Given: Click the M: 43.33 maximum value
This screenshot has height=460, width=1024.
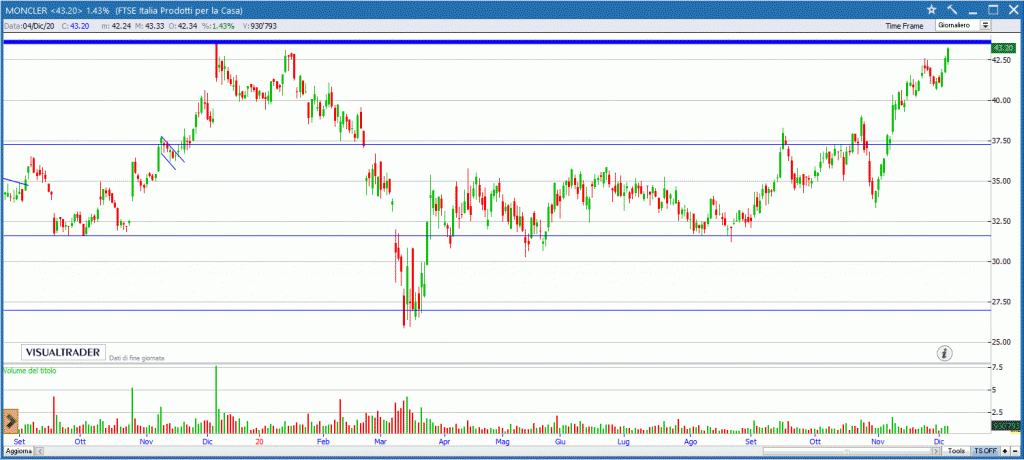Looking at the screenshot, I should (150, 26).
